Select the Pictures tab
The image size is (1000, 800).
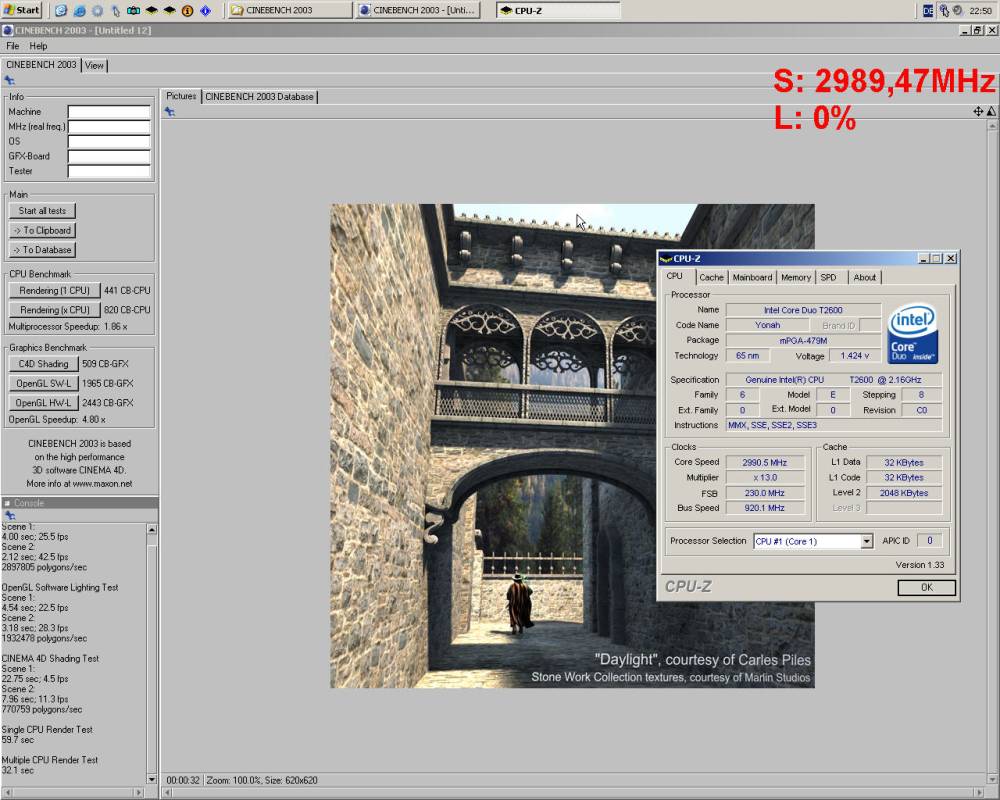[181, 96]
